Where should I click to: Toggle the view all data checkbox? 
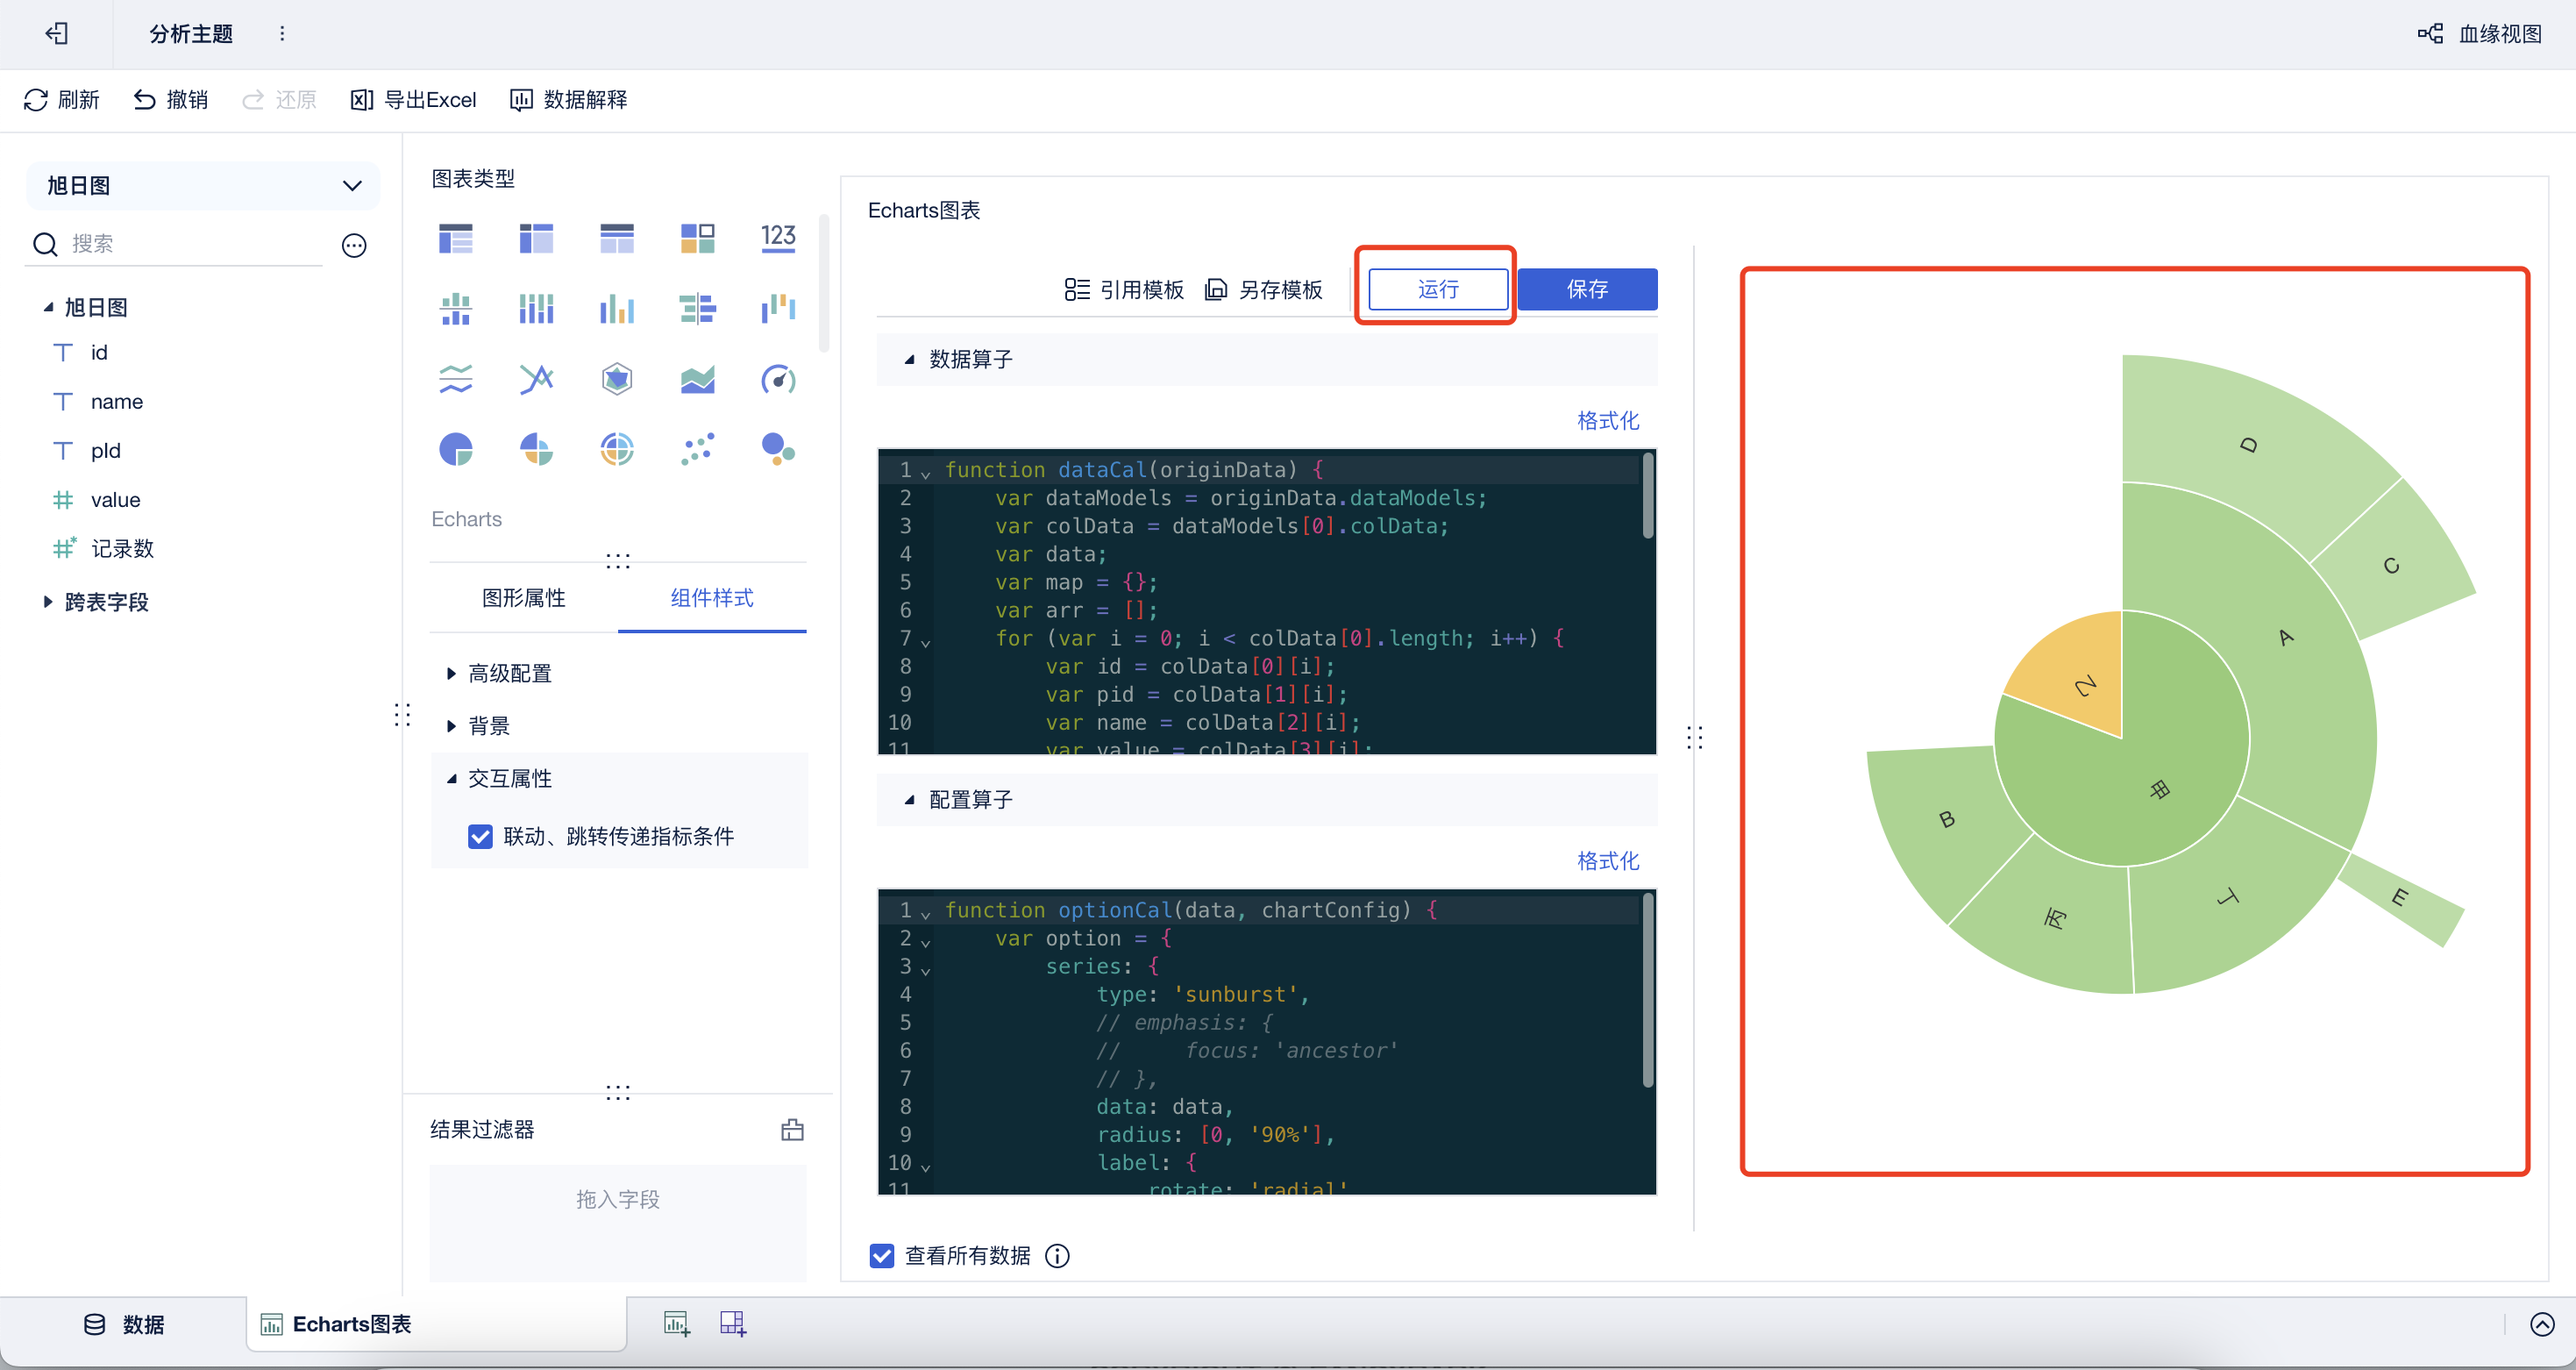tap(882, 1255)
